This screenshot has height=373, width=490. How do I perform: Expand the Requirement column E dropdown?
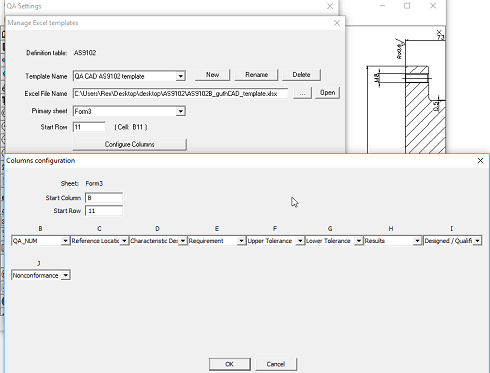tap(216, 241)
